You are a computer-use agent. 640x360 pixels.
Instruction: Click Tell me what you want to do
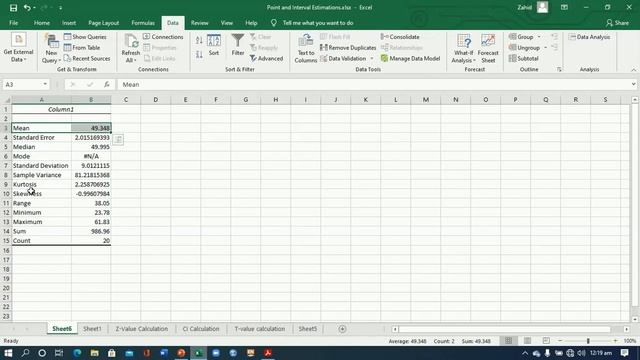click(x=318, y=23)
